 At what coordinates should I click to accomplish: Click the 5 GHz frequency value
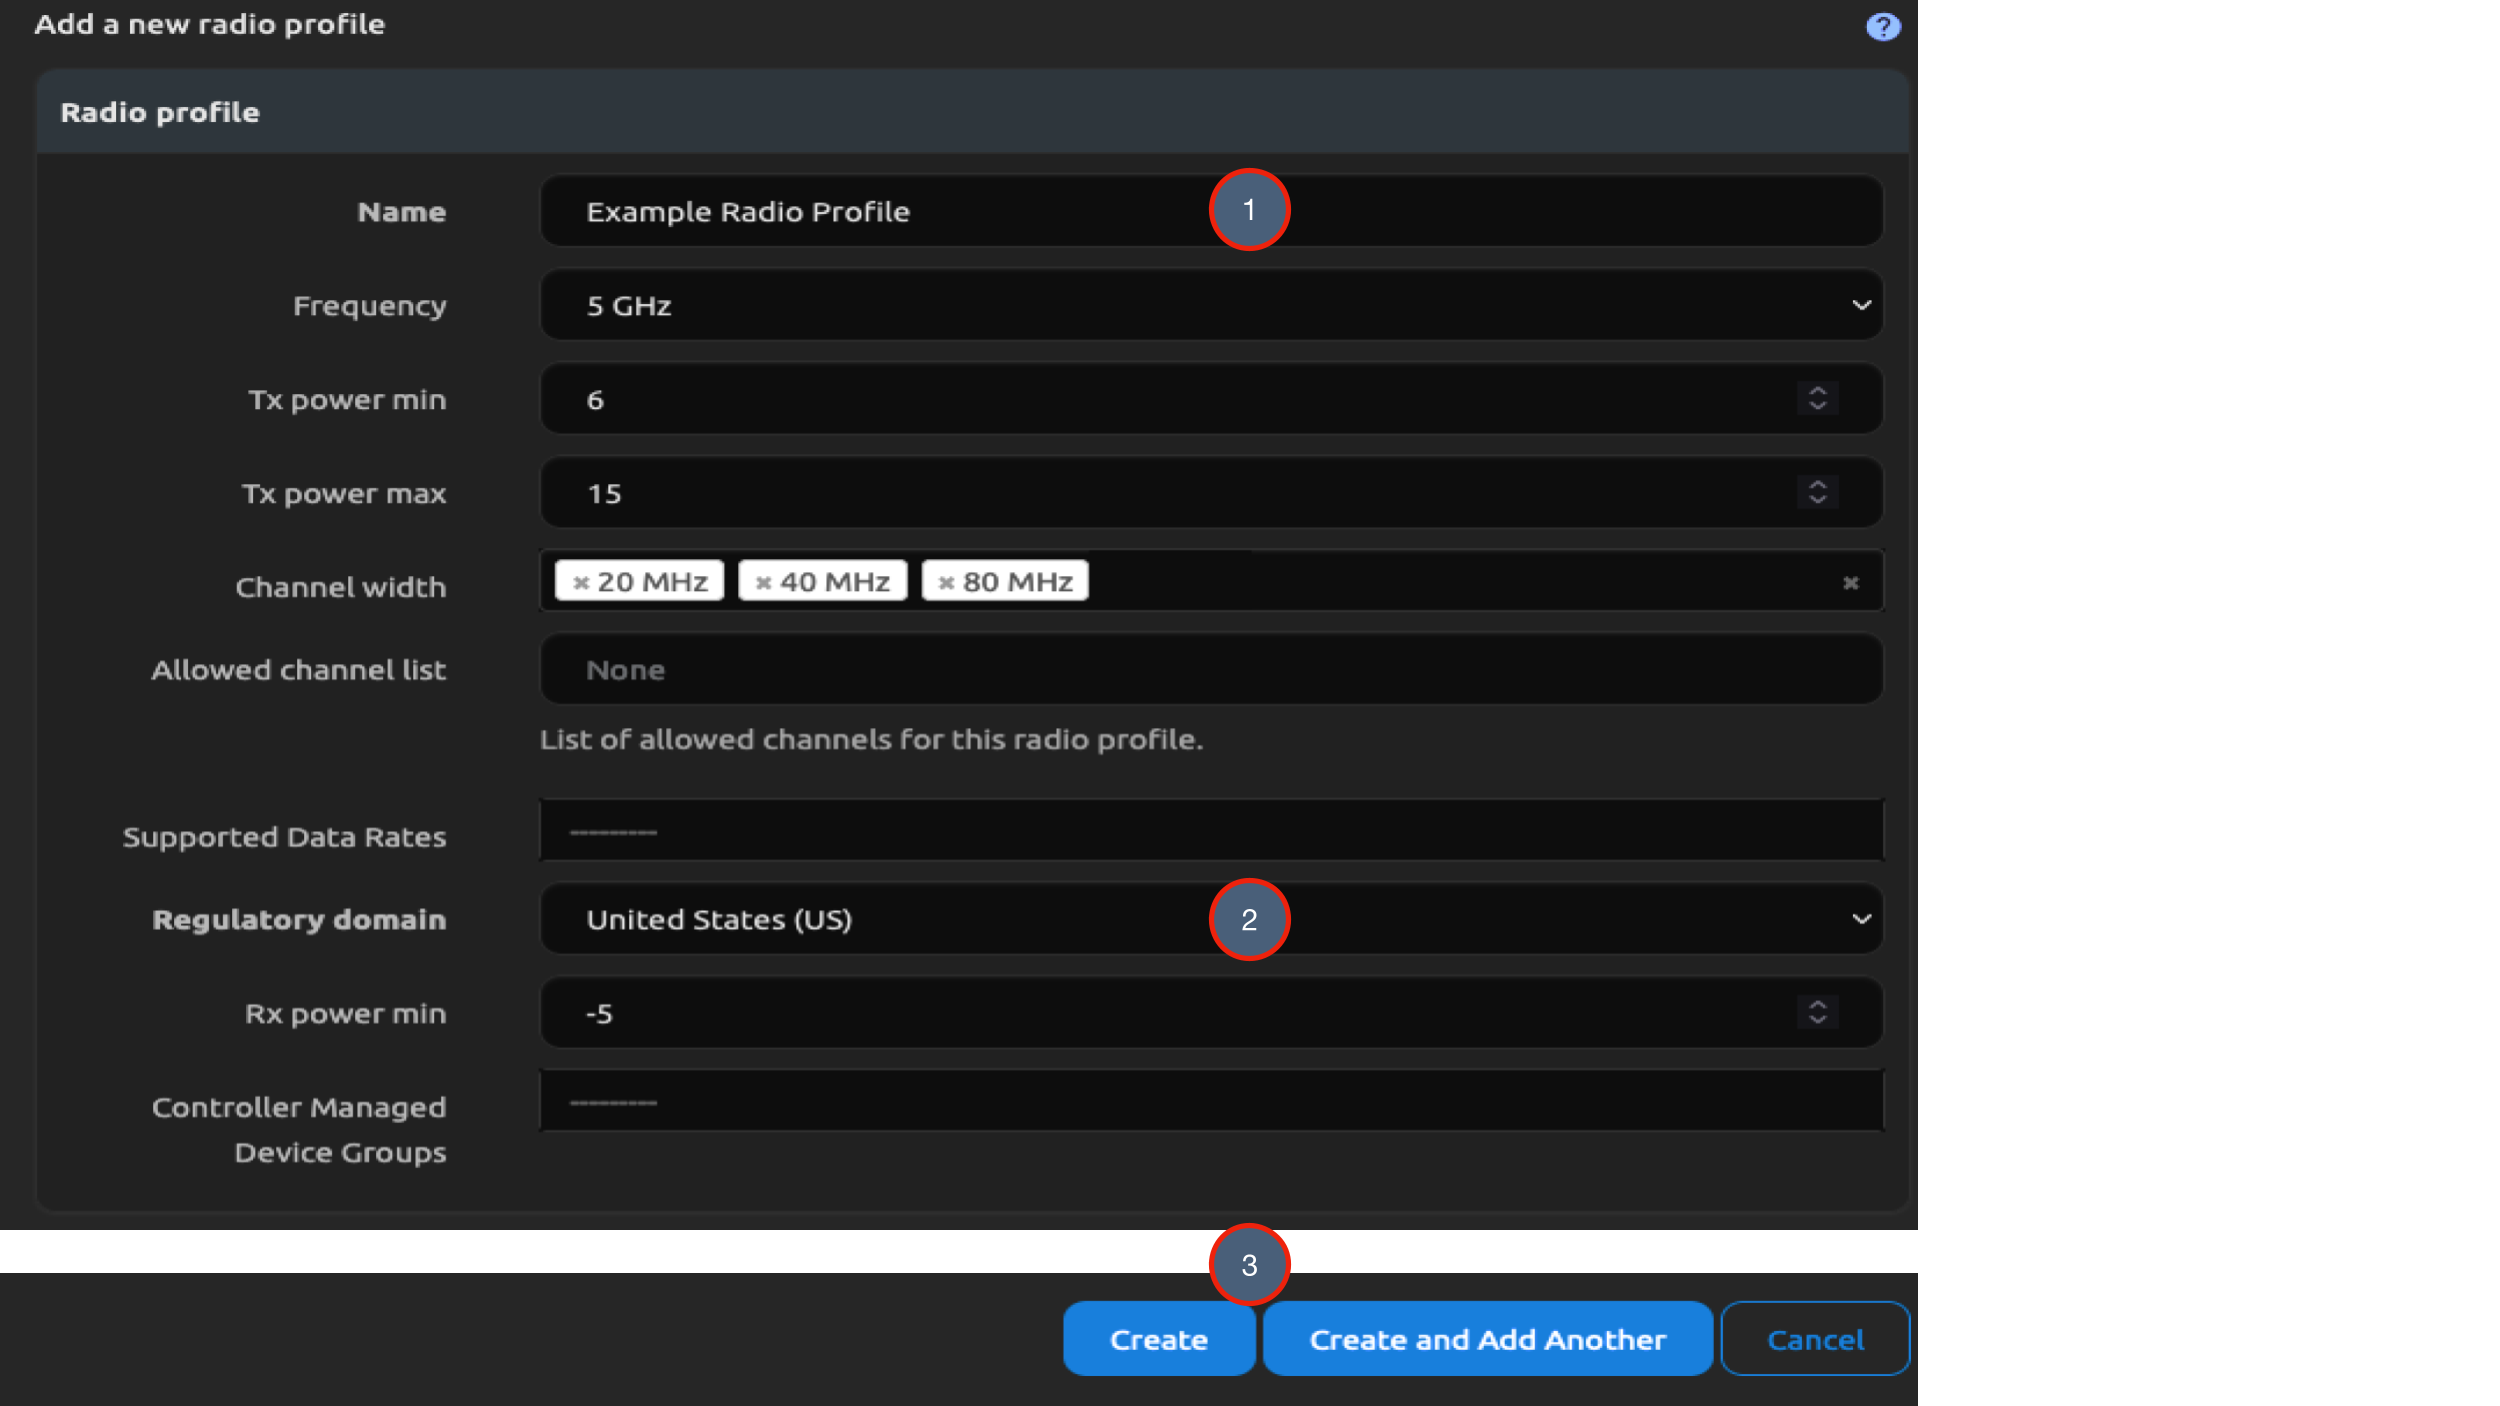(x=628, y=305)
